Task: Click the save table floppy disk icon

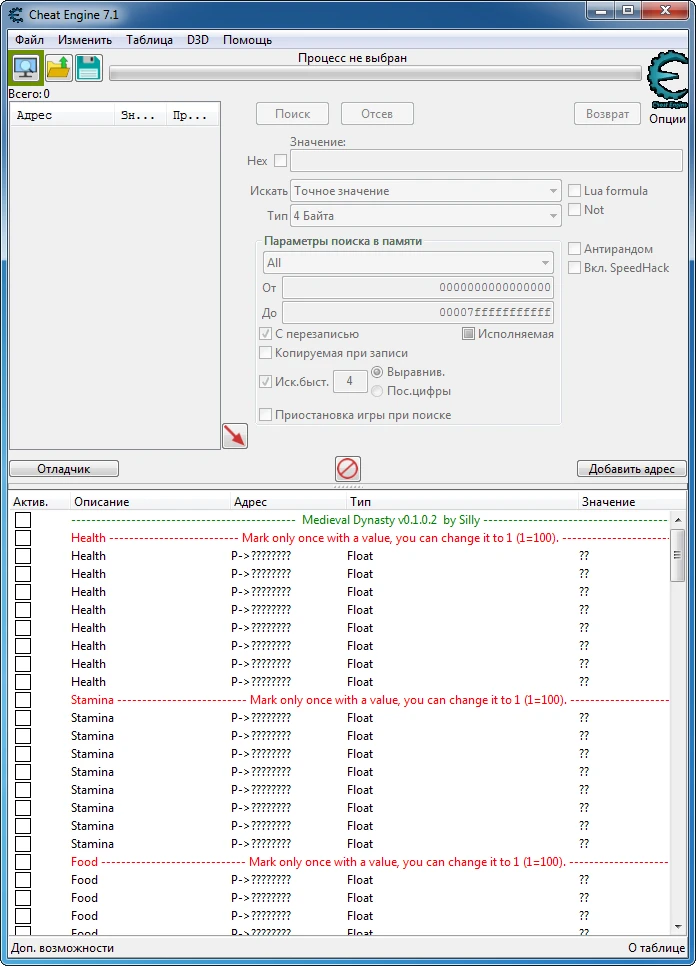Action: pos(89,68)
